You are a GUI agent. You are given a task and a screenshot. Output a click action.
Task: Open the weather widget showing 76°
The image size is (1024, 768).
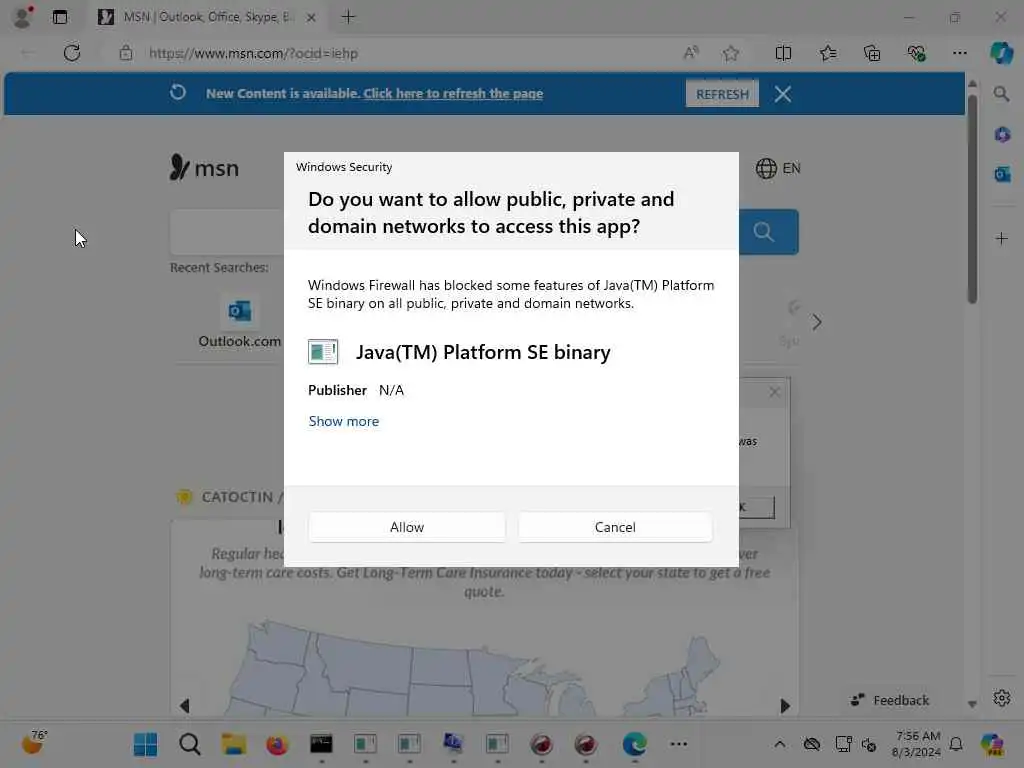[x=34, y=743]
